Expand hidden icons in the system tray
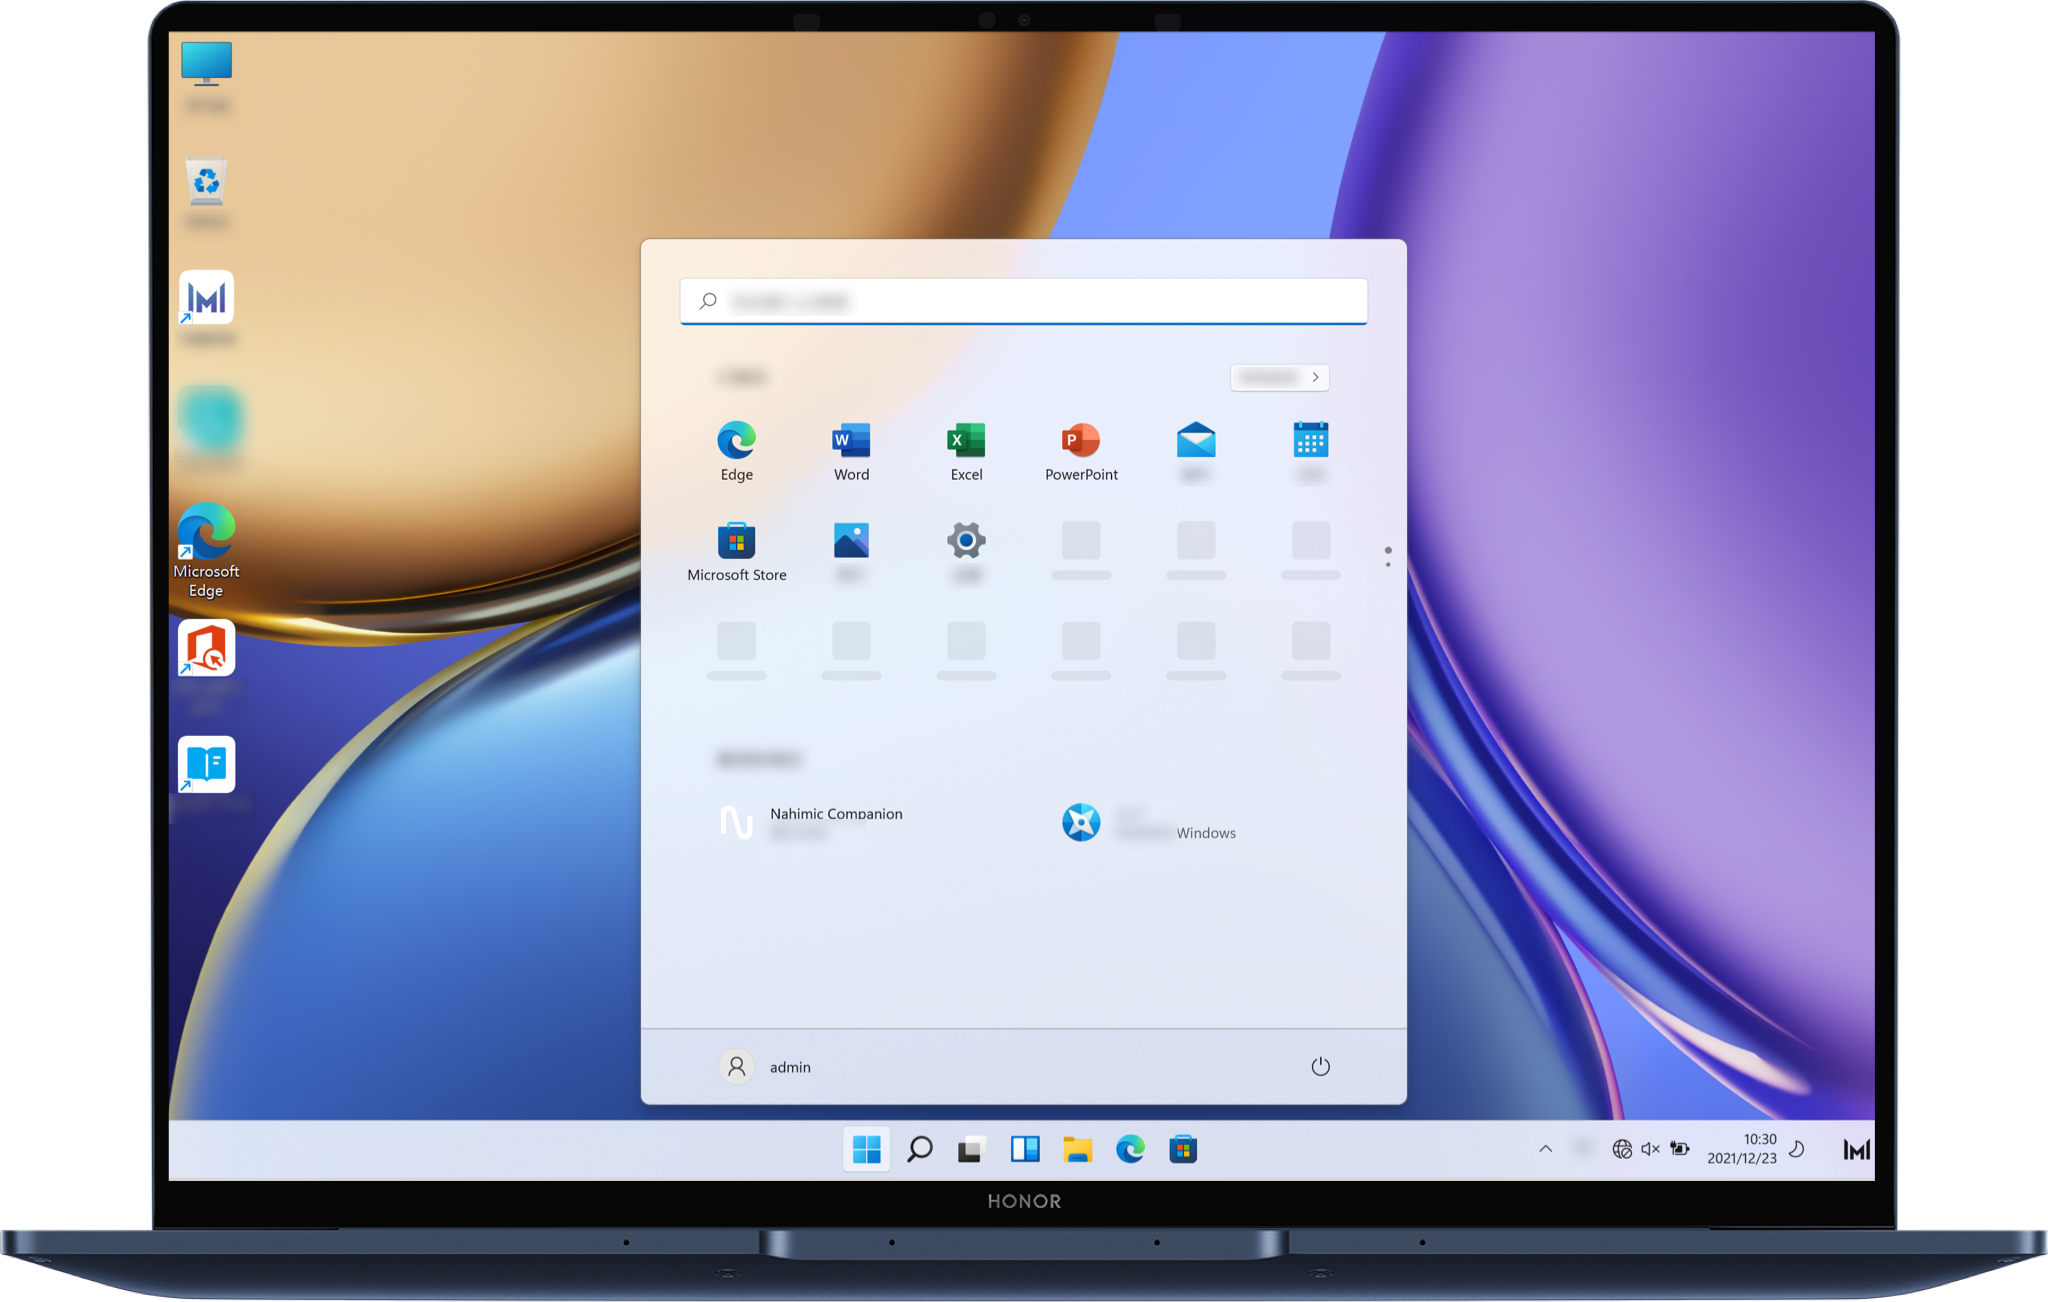 click(1546, 1148)
